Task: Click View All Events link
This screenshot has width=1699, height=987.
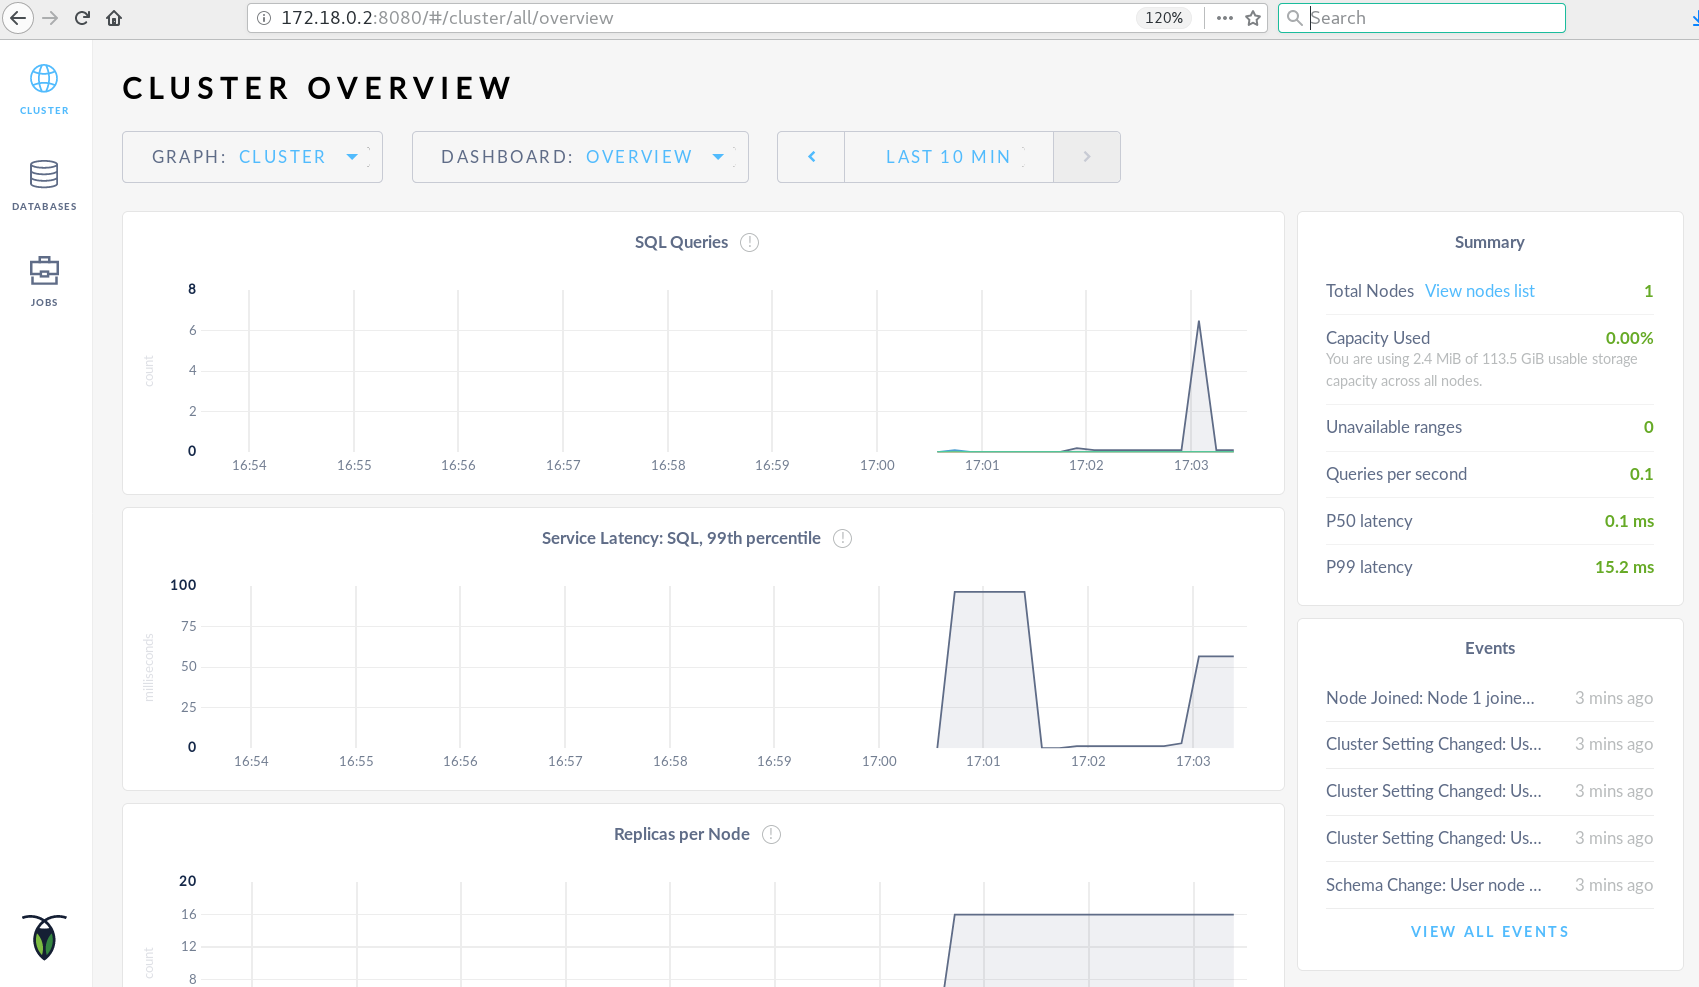Action: pyautogui.click(x=1489, y=932)
